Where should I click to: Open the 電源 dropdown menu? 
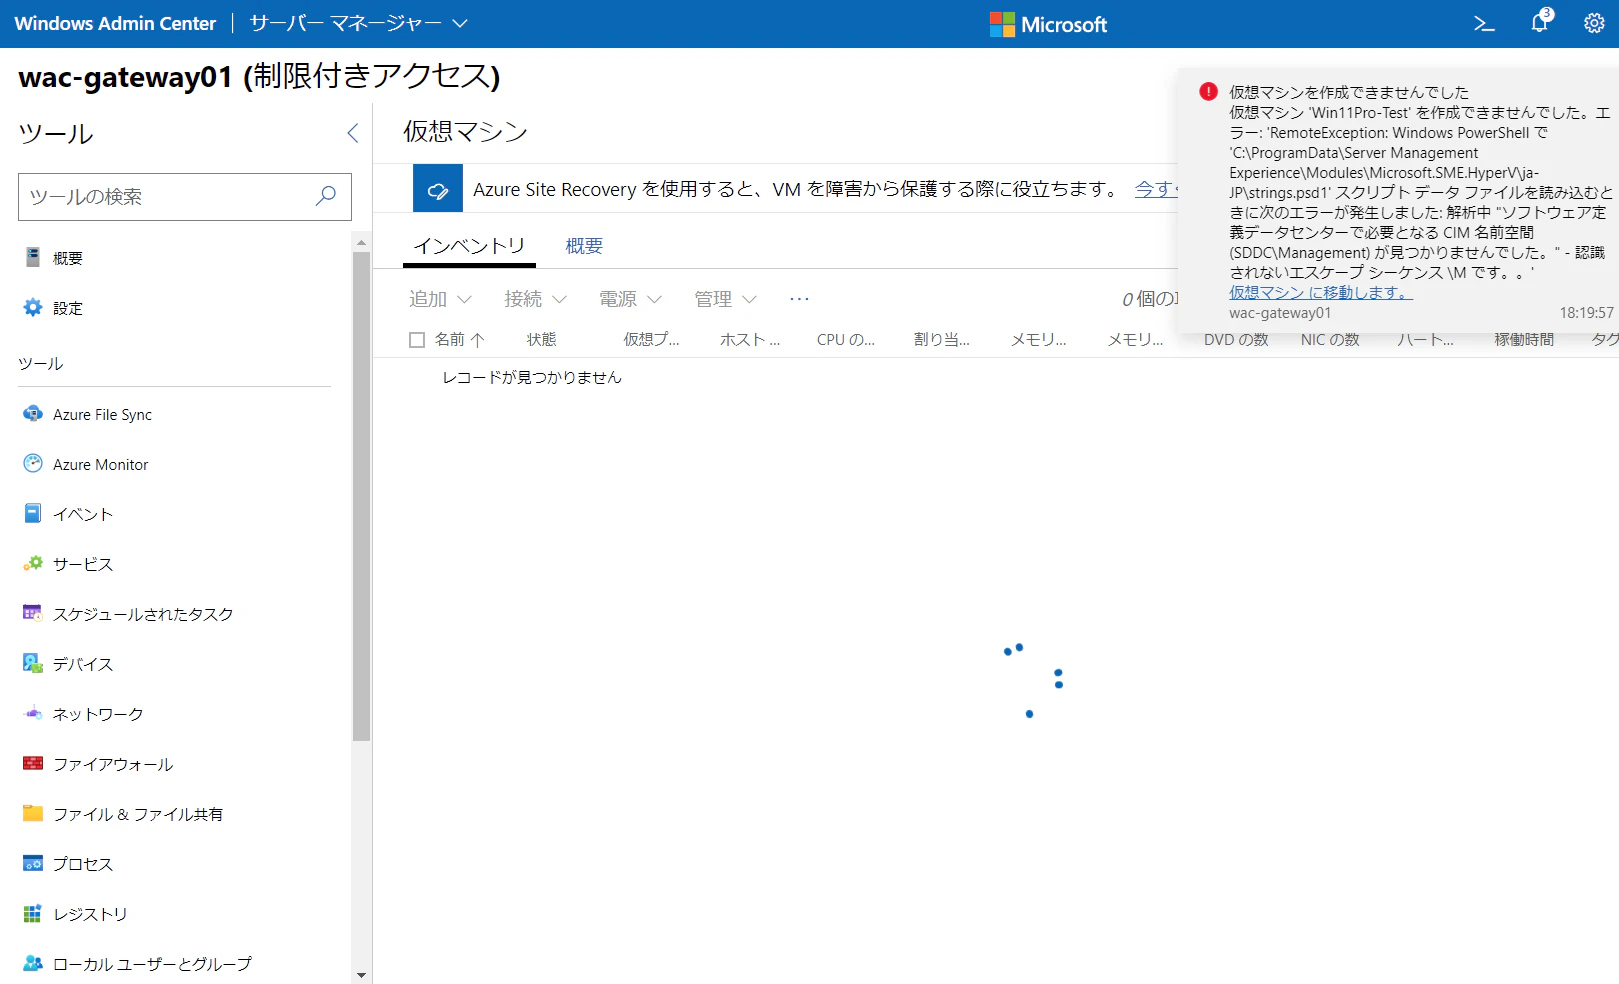coord(630,299)
